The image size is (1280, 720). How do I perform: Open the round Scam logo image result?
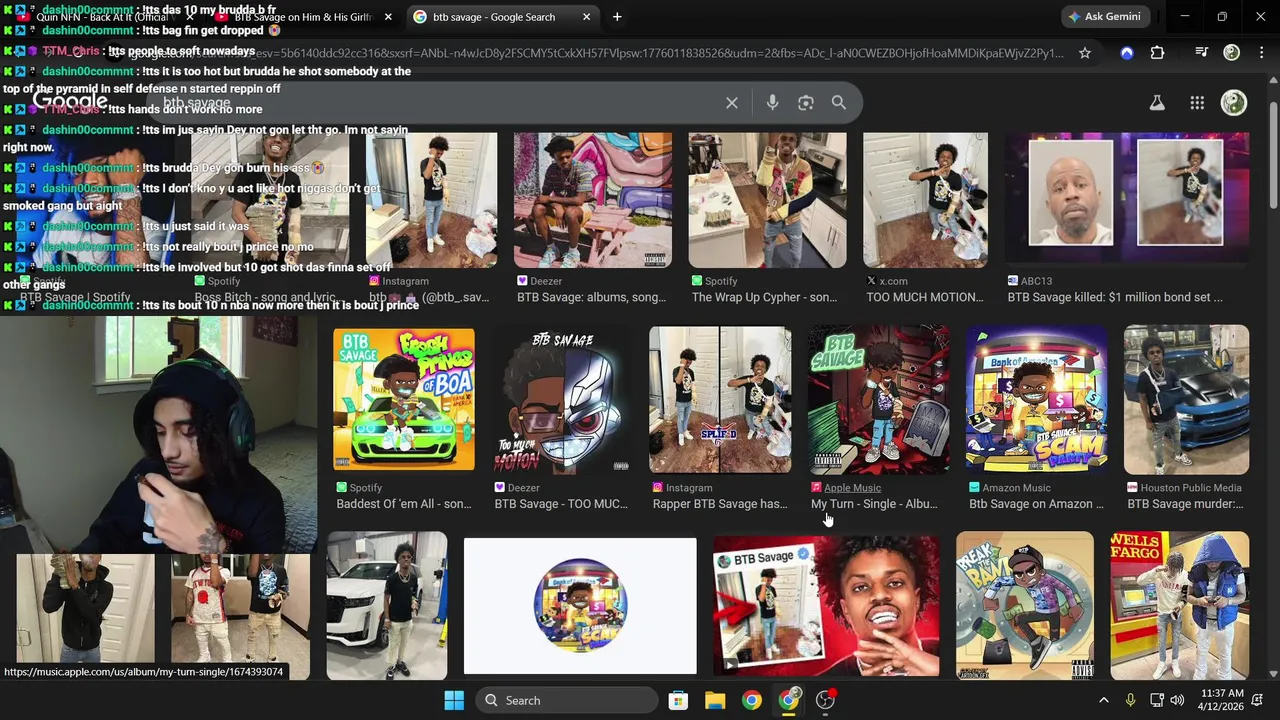point(580,606)
